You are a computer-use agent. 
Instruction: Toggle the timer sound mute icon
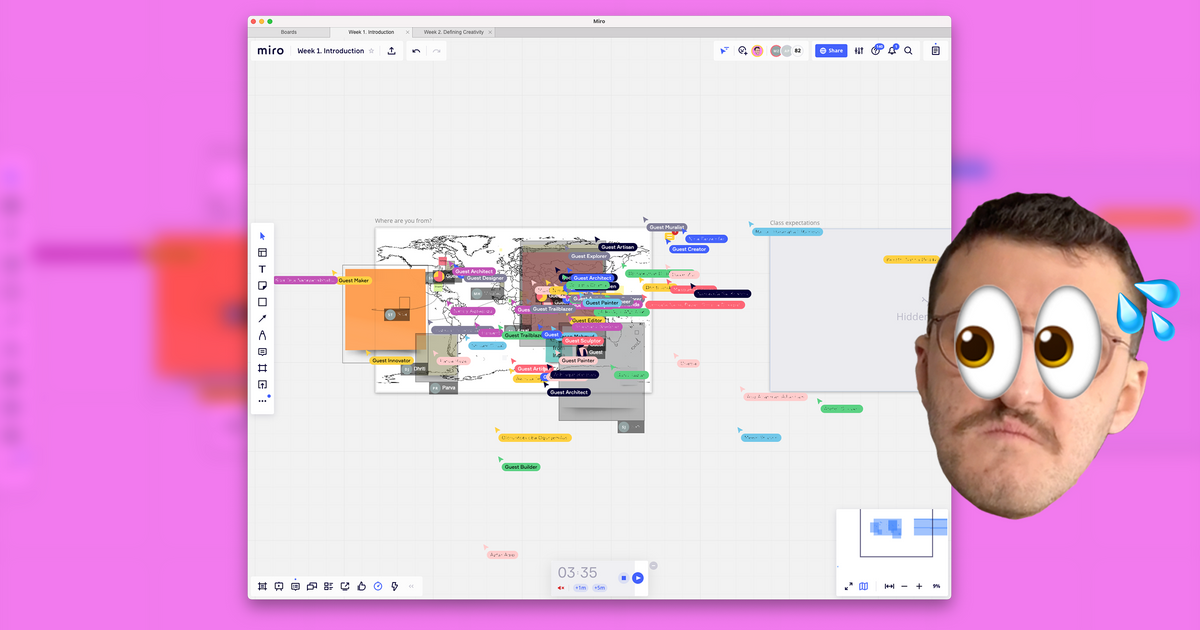[561, 588]
